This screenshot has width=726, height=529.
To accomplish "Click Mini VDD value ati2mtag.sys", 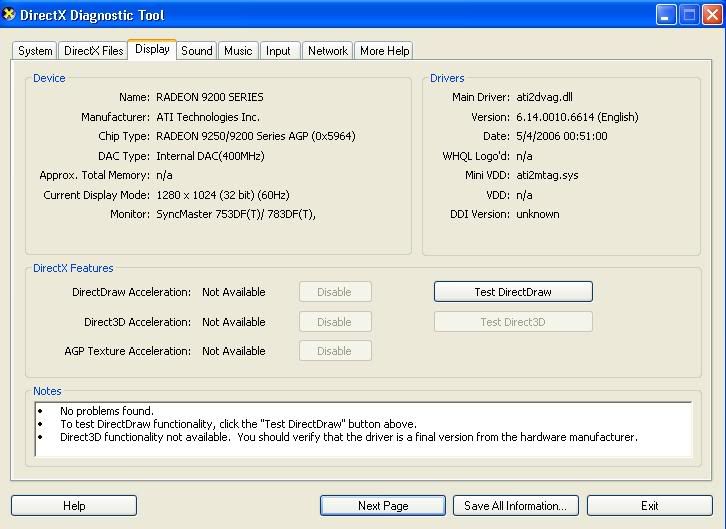I will [547, 175].
